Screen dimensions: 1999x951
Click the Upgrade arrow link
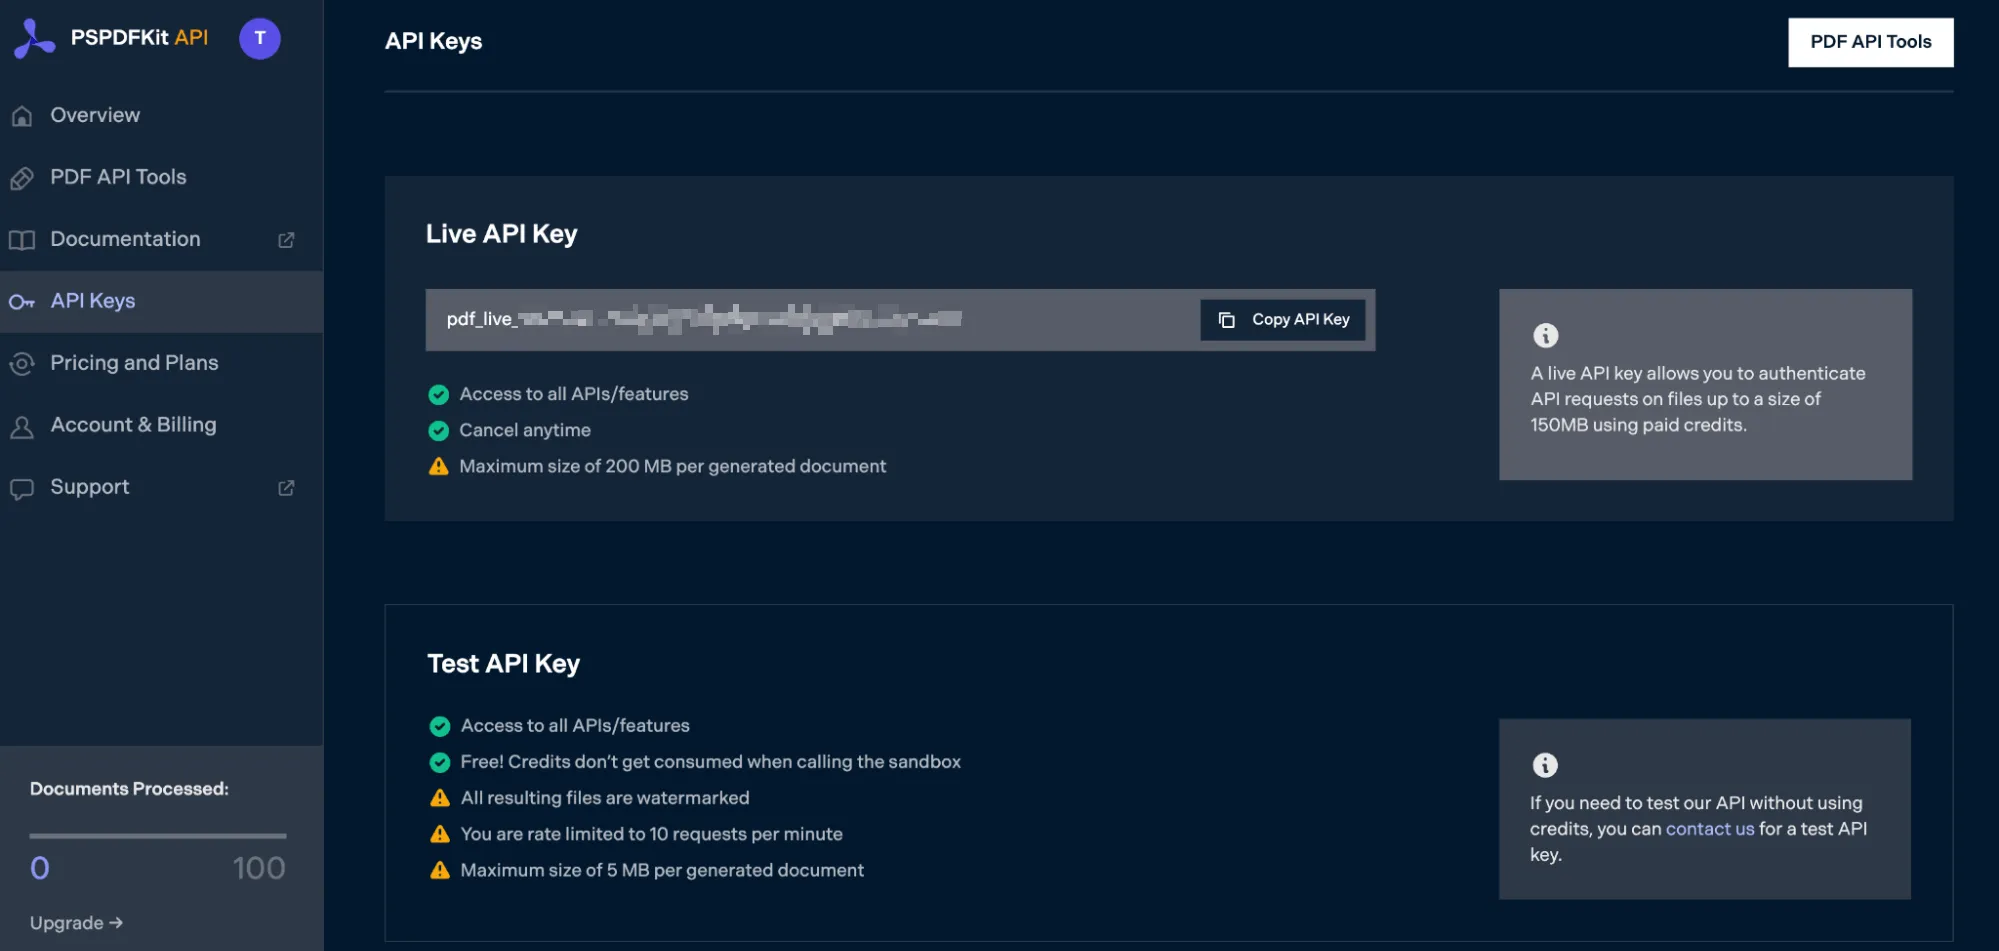[76, 923]
